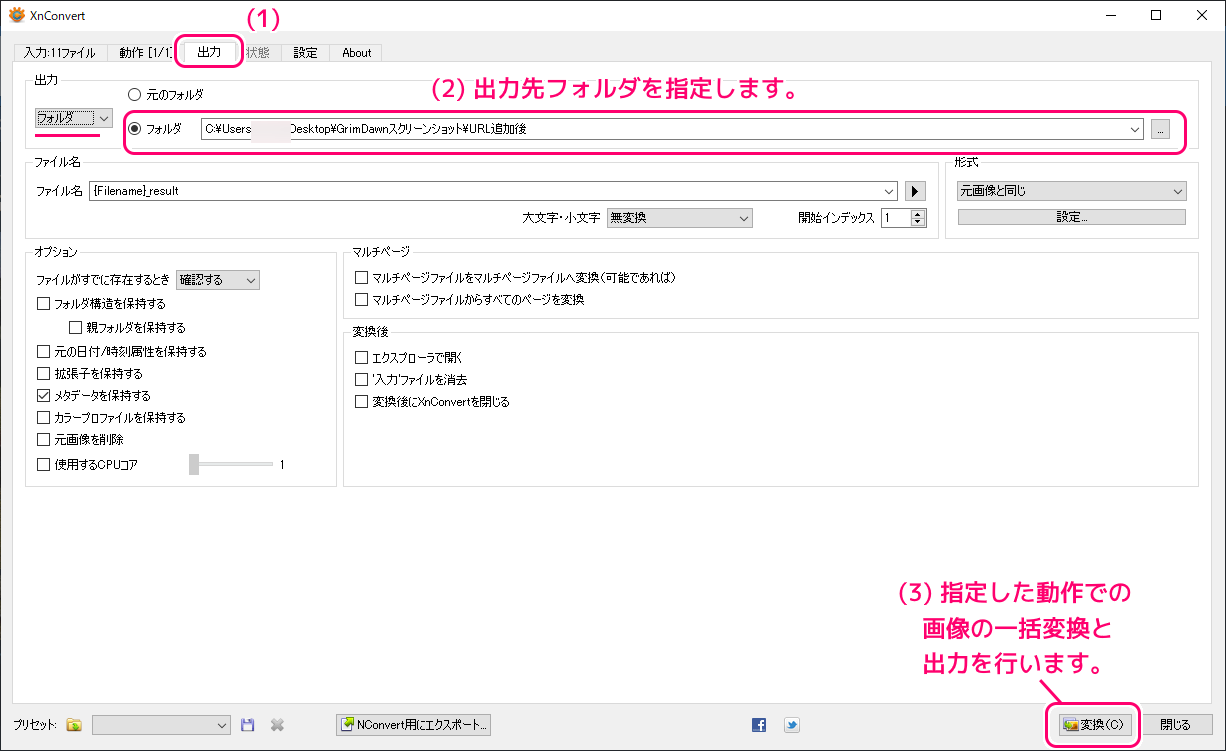Click the delete preset X icon

278,725
